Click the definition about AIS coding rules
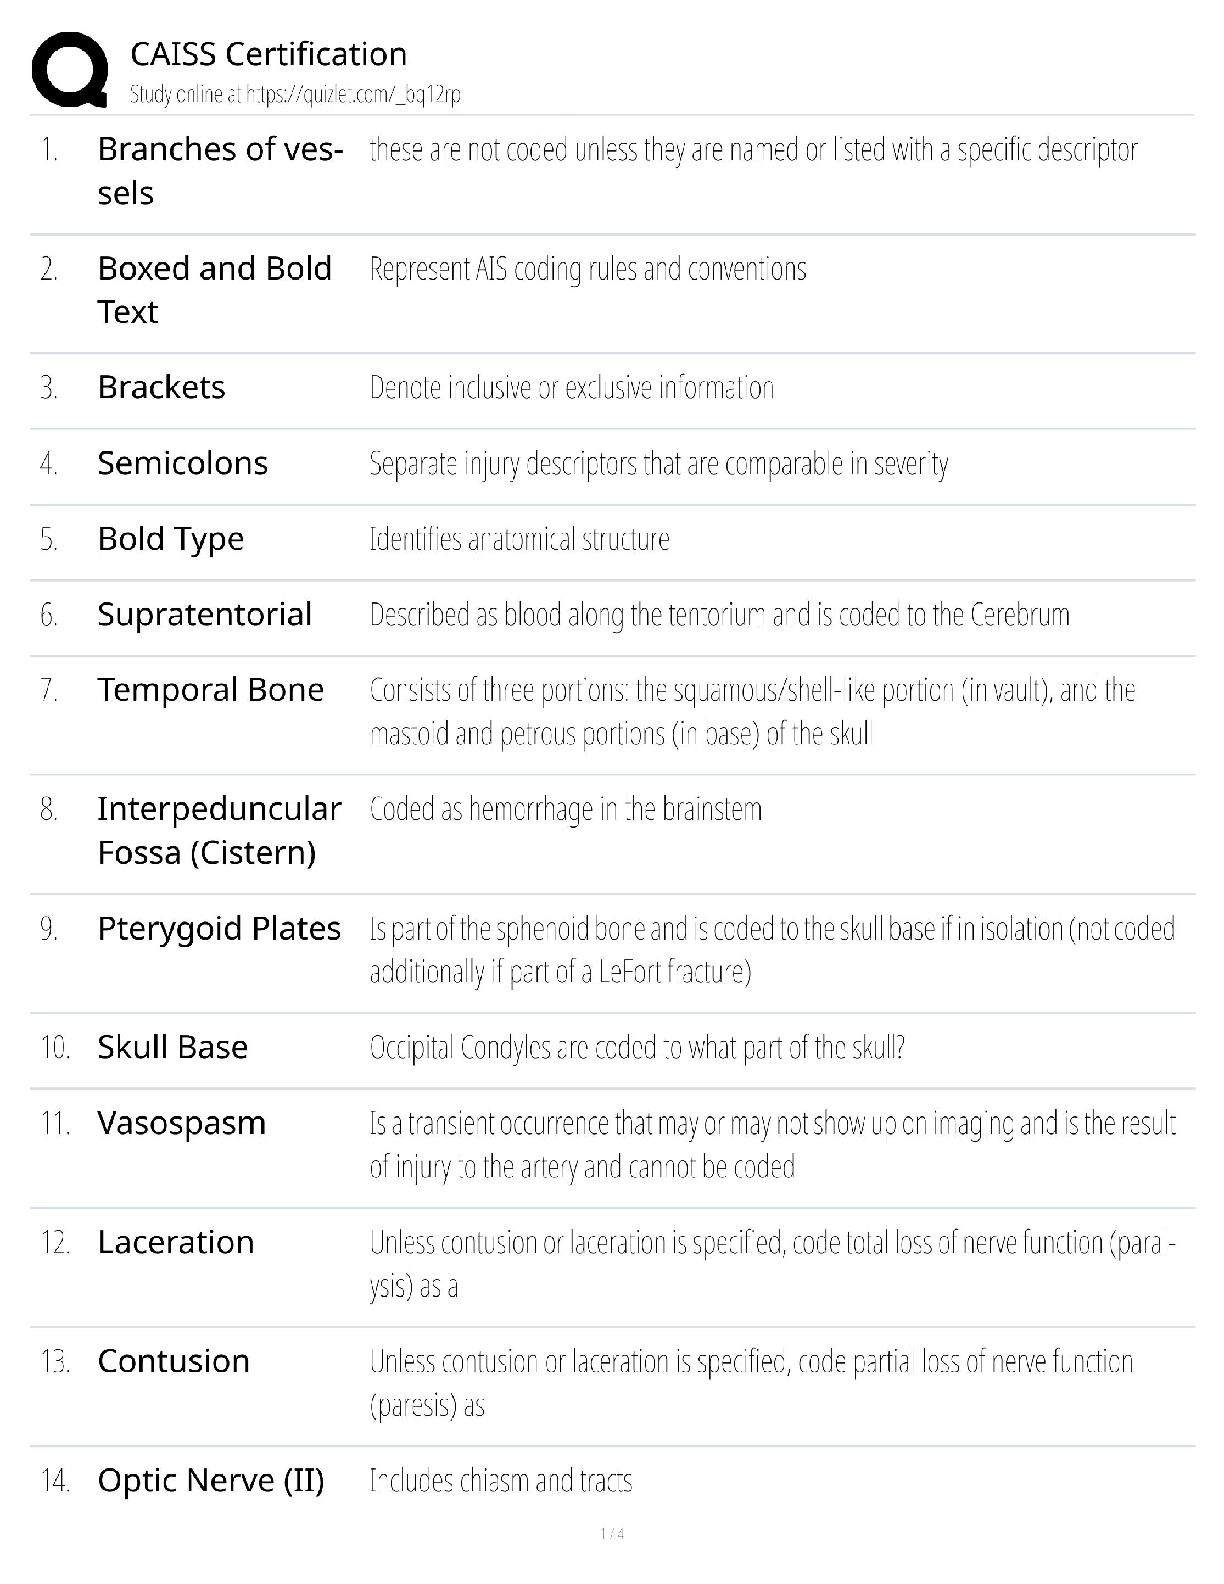The image size is (1224, 1584). click(588, 269)
